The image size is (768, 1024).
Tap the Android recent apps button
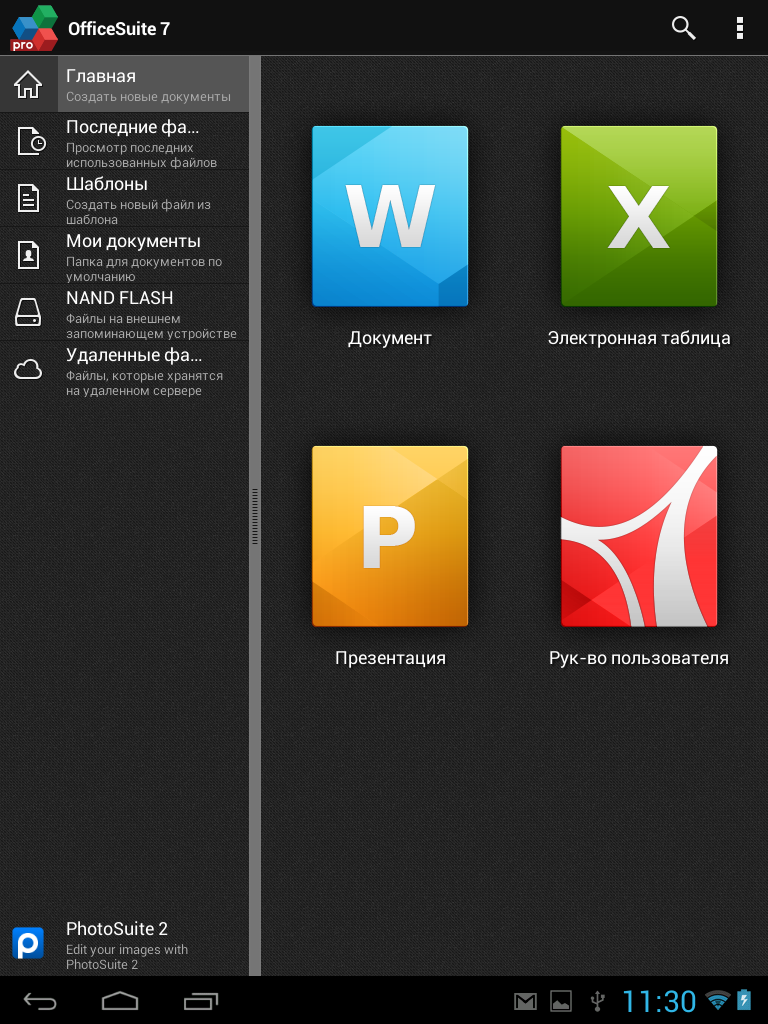[200, 1000]
